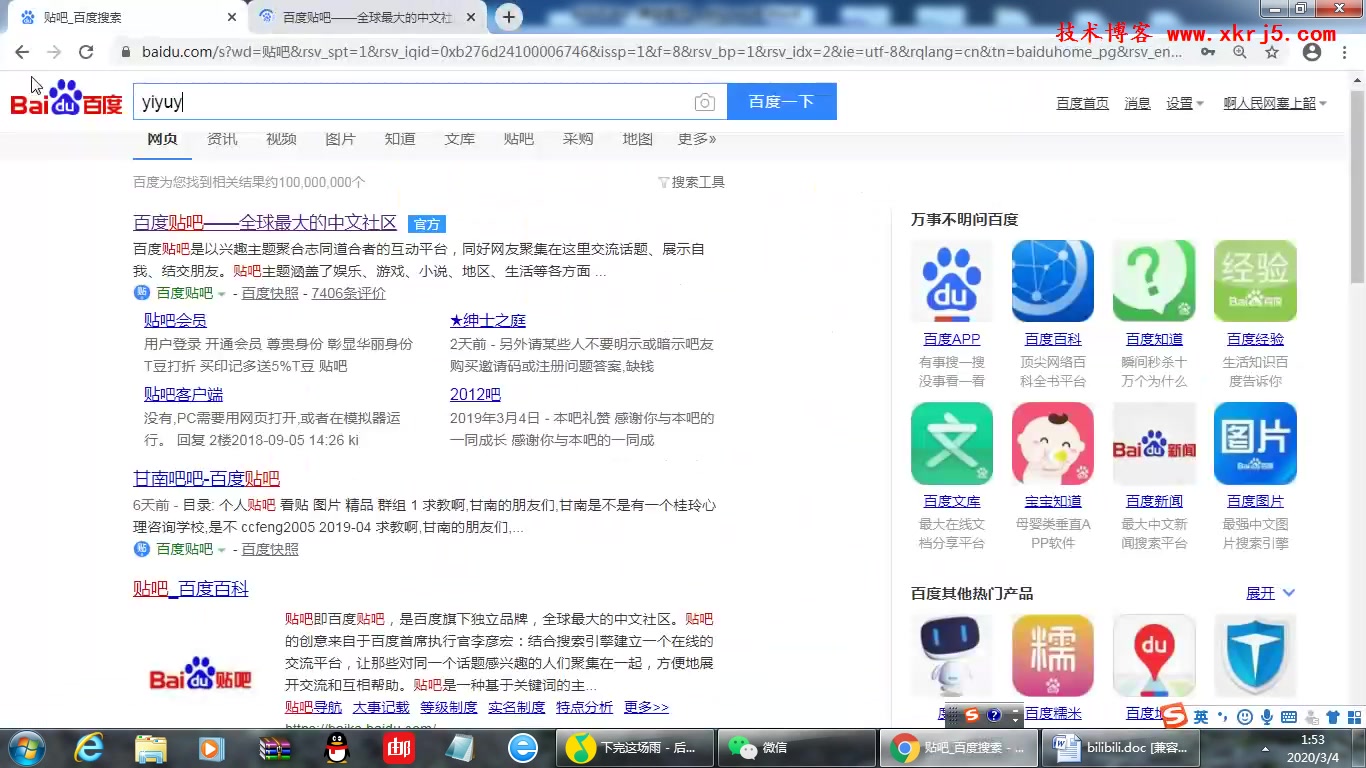The image size is (1366, 768).
Task: Open the 百度百科 globe icon
Action: click(1052, 281)
